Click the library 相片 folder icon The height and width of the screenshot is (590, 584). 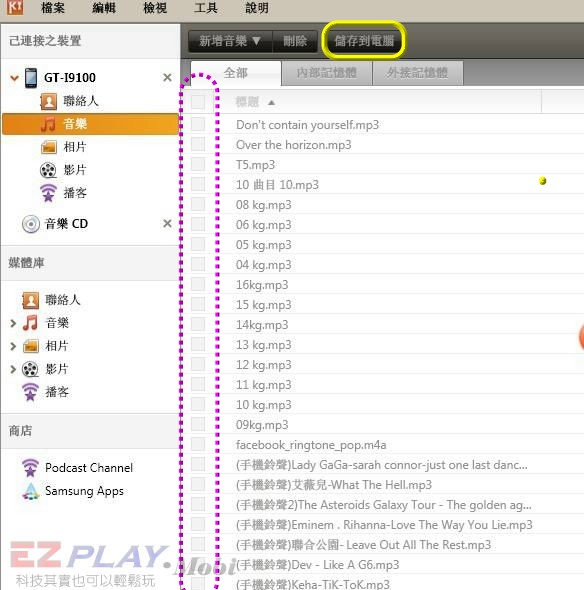(x=31, y=346)
